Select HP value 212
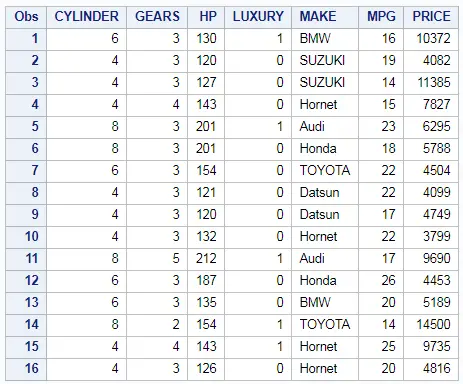This screenshot has height=384, width=463. click(206, 259)
